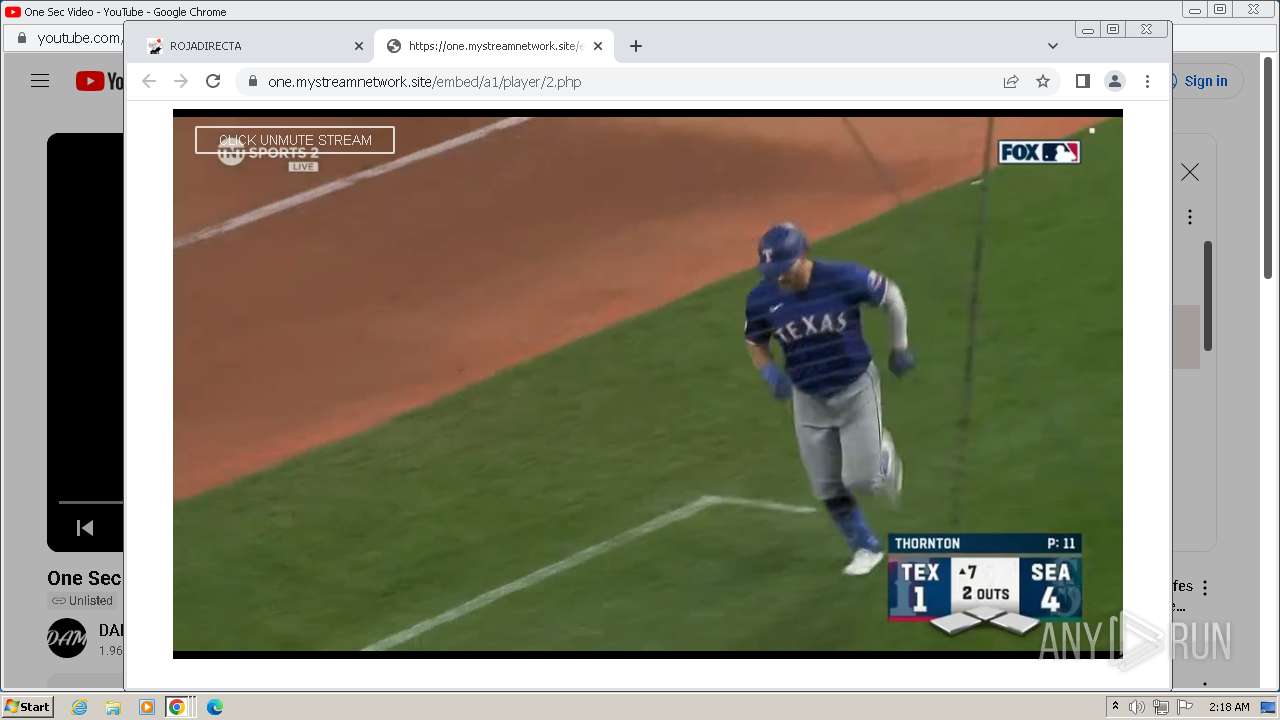Switch to the ROJADIRECTA tab
This screenshot has height=720, width=1280.
(x=250, y=46)
